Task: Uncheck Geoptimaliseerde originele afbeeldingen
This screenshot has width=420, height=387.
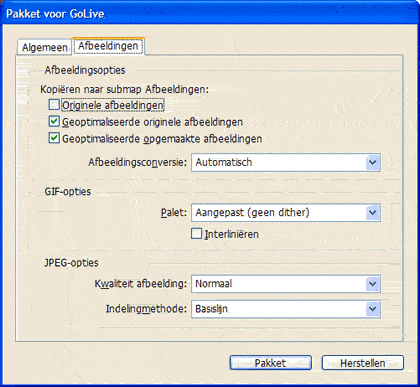Action: coord(54,121)
